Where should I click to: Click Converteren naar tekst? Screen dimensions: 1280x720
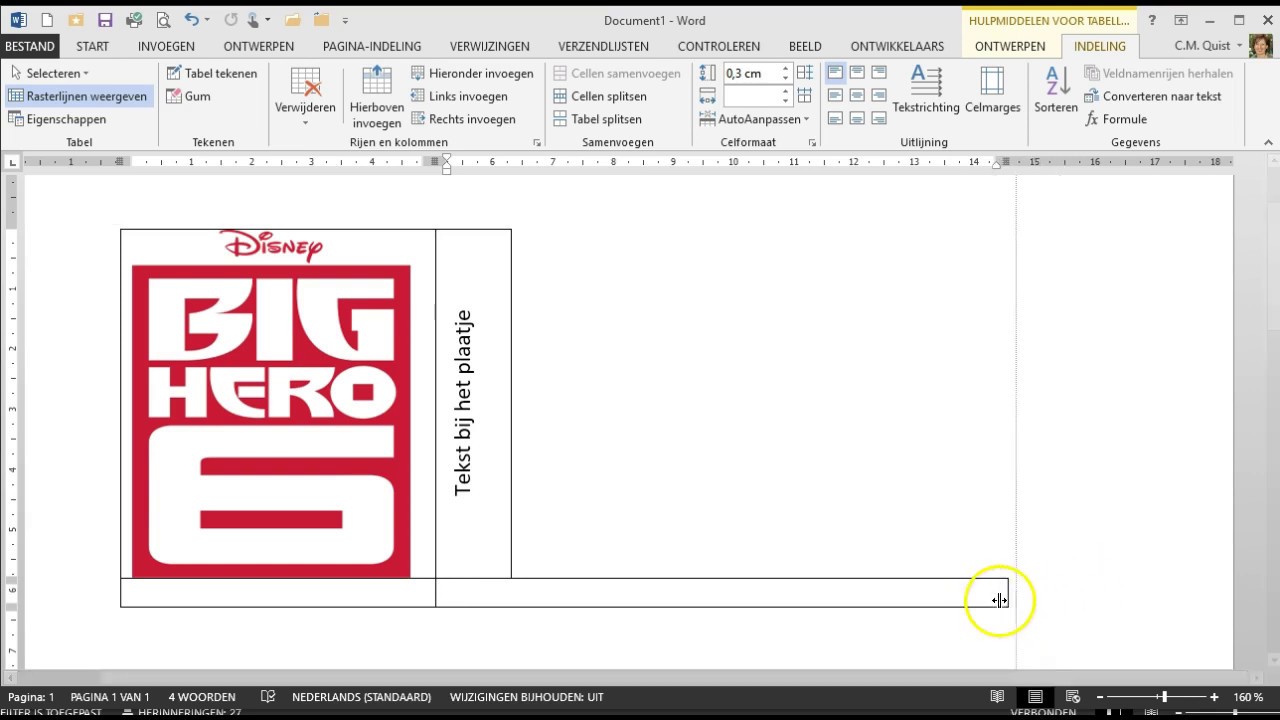[1153, 96]
